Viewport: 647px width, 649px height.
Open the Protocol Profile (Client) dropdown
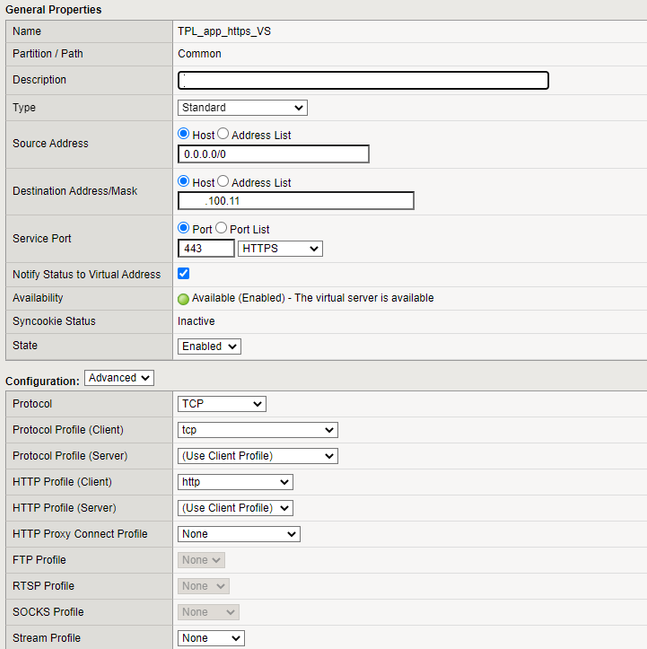click(x=257, y=430)
